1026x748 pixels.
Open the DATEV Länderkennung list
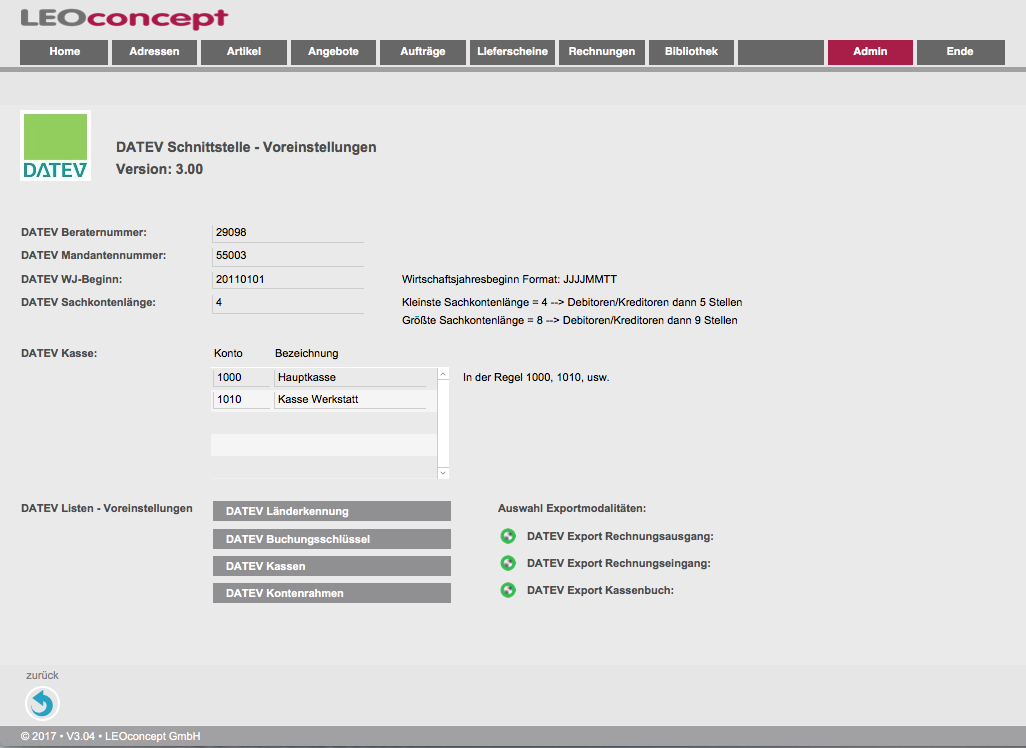332,511
